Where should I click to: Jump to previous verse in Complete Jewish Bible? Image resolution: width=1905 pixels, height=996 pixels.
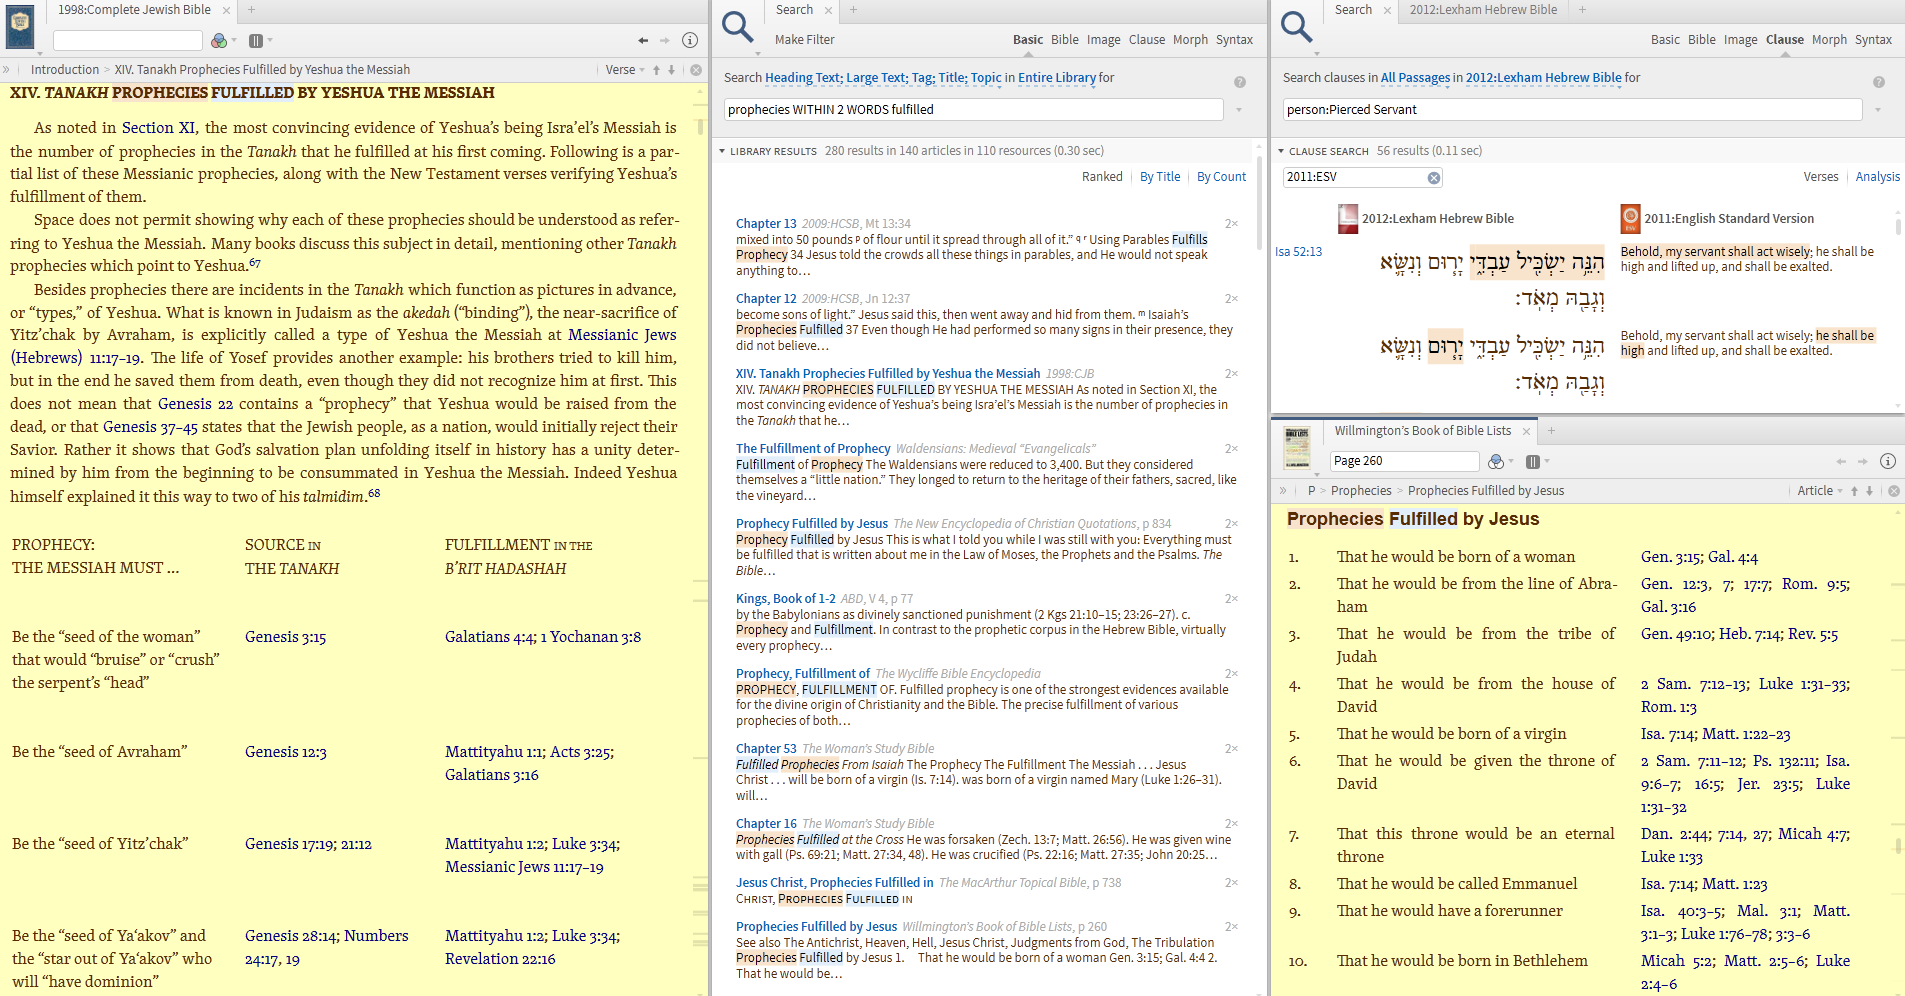click(x=657, y=70)
